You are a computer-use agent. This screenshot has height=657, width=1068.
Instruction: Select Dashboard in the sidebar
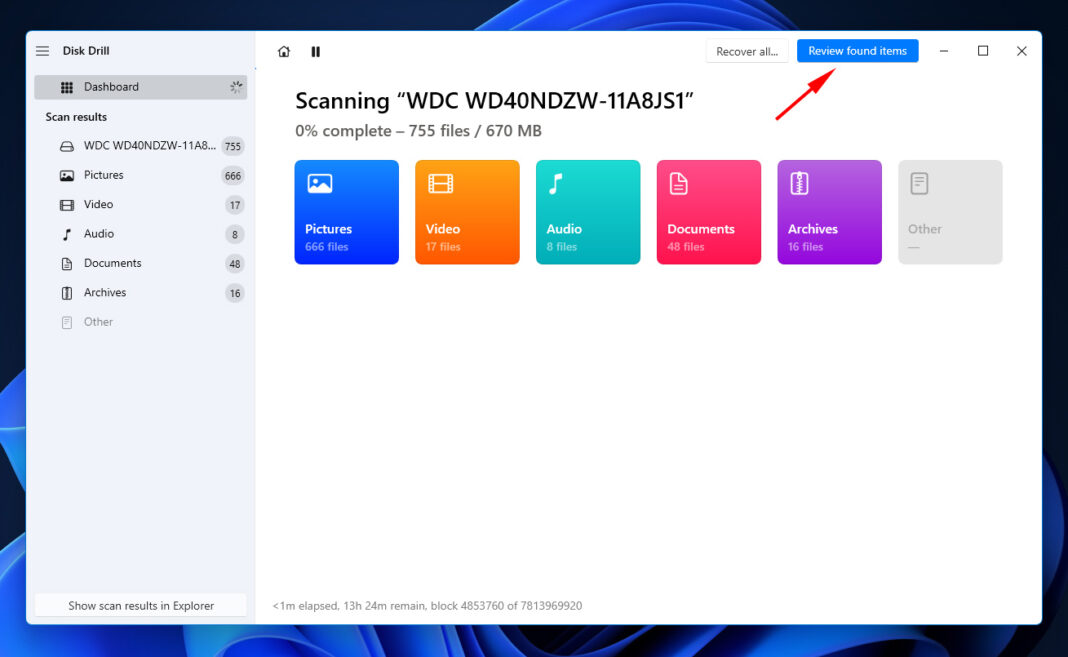tap(140, 87)
